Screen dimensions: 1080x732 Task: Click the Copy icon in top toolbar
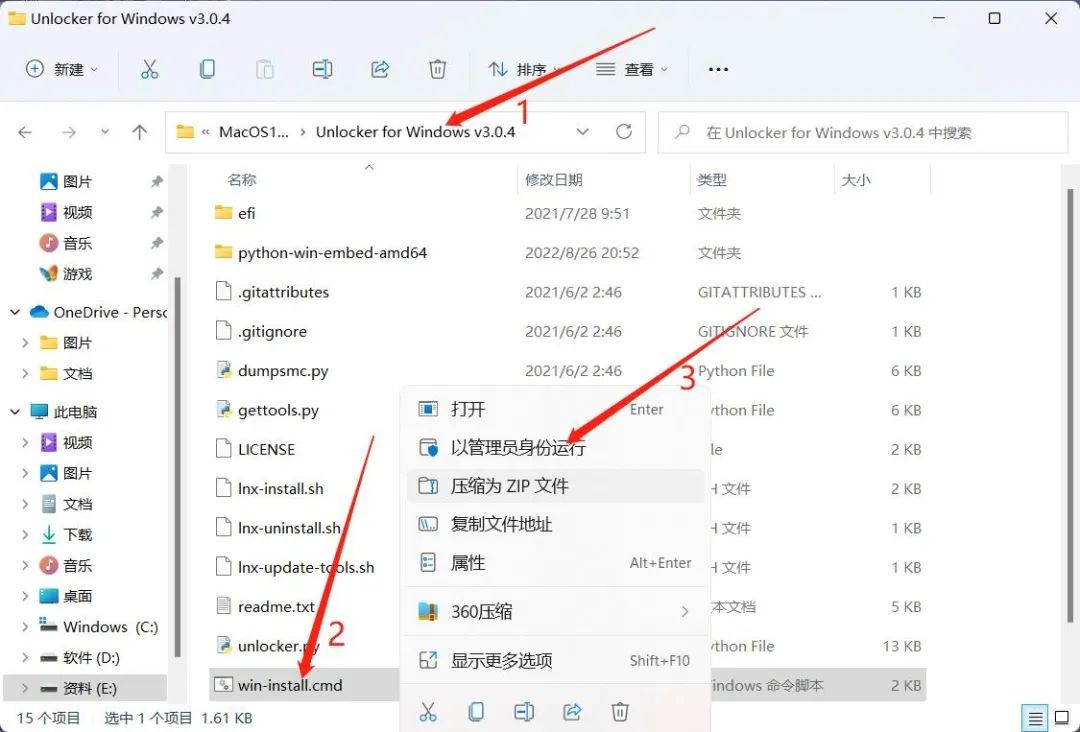click(x=207, y=69)
